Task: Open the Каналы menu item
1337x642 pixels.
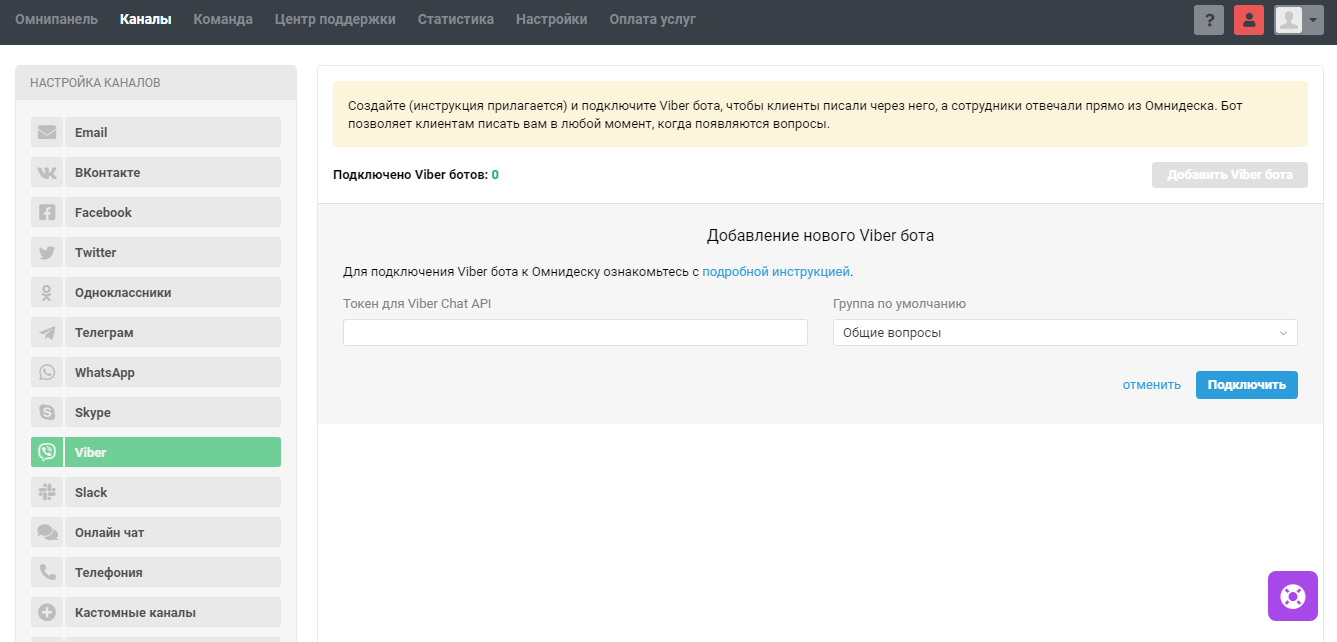Action: coord(145,19)
